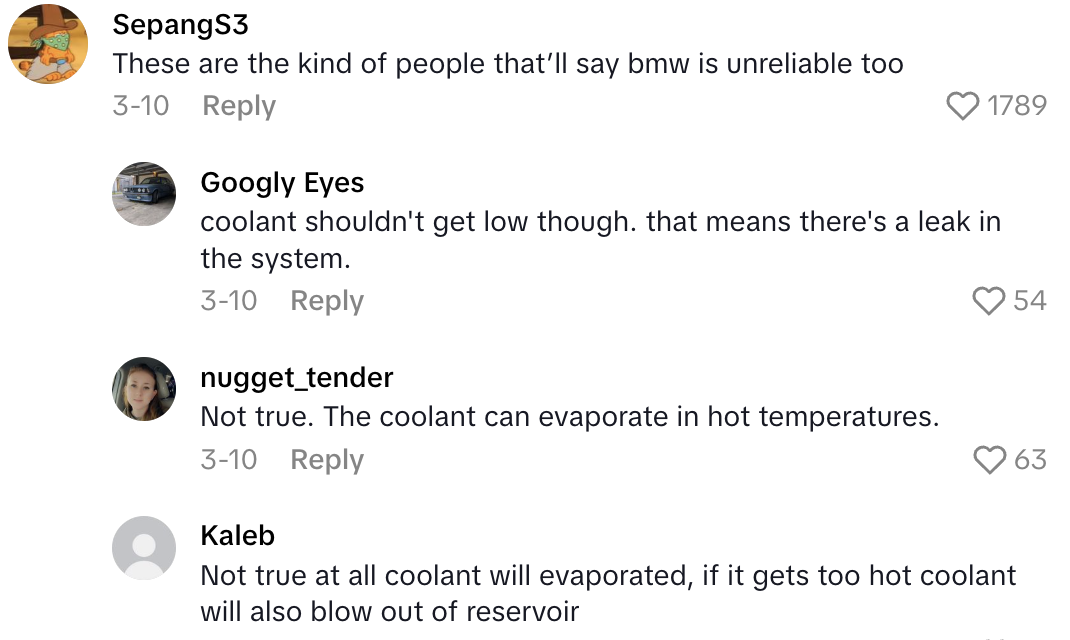Reply to Googly Eyes' leak comment
The height and width of the screenshot is (640, 1070).
pyautogui.click(x=327, y=301)
